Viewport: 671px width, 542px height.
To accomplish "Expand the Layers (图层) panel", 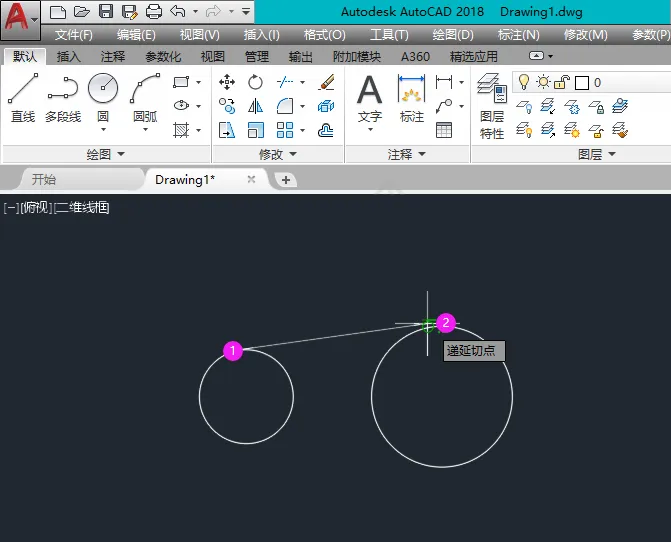I will pyautogui.click(x=597, y=154).
